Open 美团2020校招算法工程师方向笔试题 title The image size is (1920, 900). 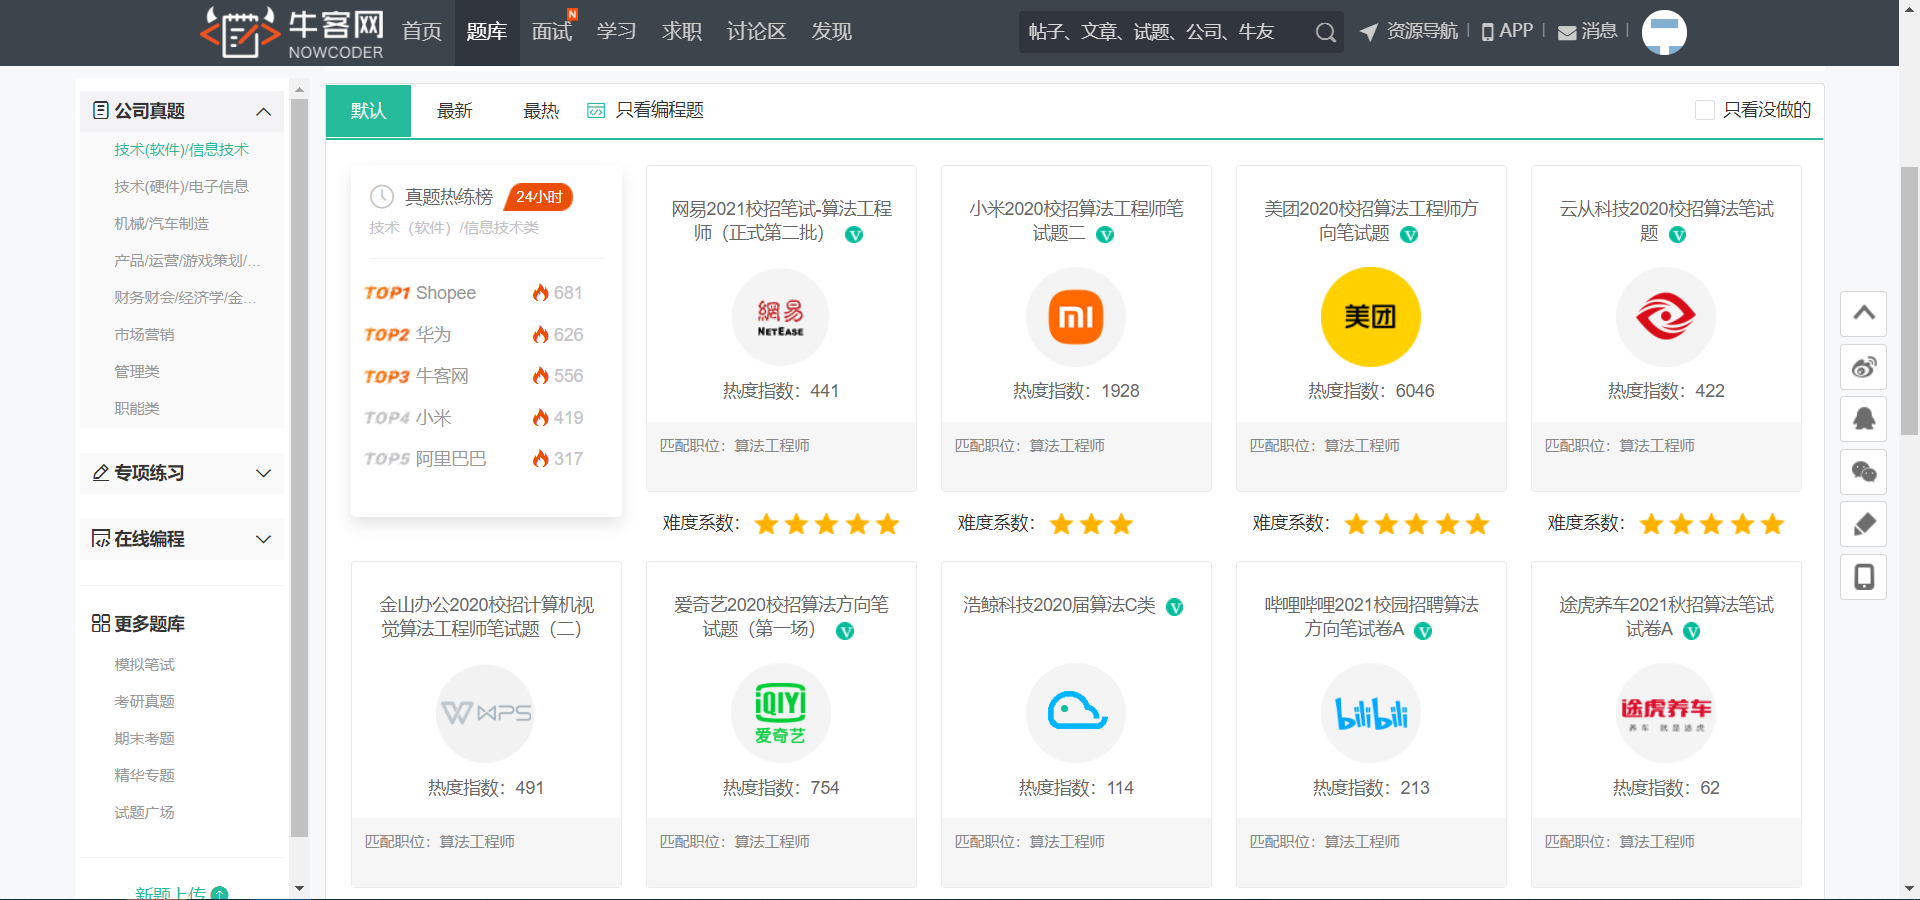pos(1371,221)
